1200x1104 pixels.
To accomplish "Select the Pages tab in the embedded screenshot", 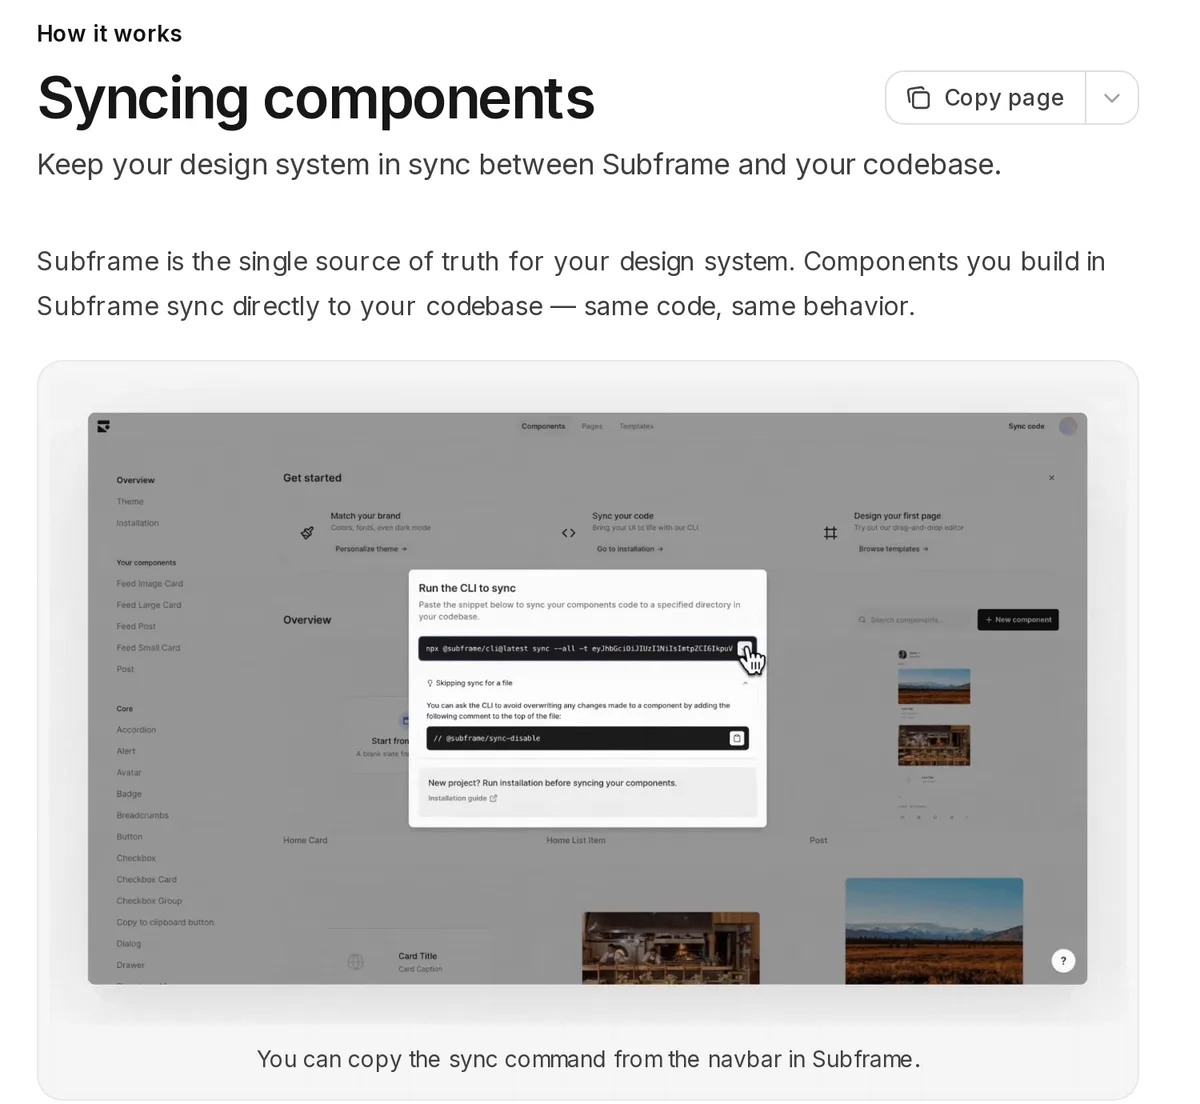I will [x=592, y=426].
